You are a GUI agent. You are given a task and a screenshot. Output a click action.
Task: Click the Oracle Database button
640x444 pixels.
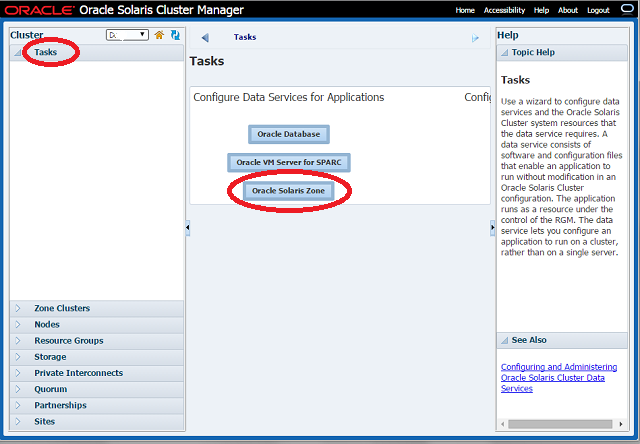(288, 134)
